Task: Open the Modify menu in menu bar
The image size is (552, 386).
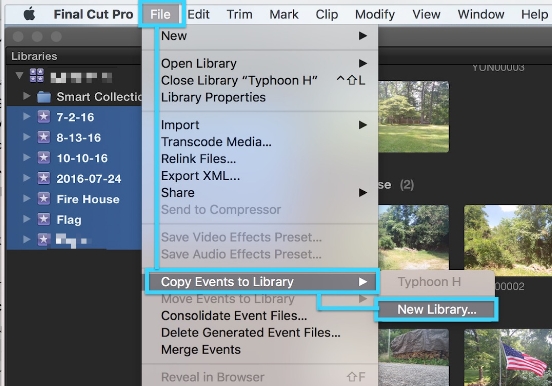Action: (x=375, y=14)
